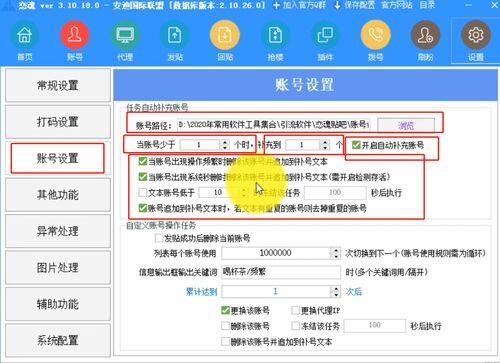Toggle 当账号出现操作频繁时 checkbox
This screenshot has width=500, height=363.
tap(143, 162)
